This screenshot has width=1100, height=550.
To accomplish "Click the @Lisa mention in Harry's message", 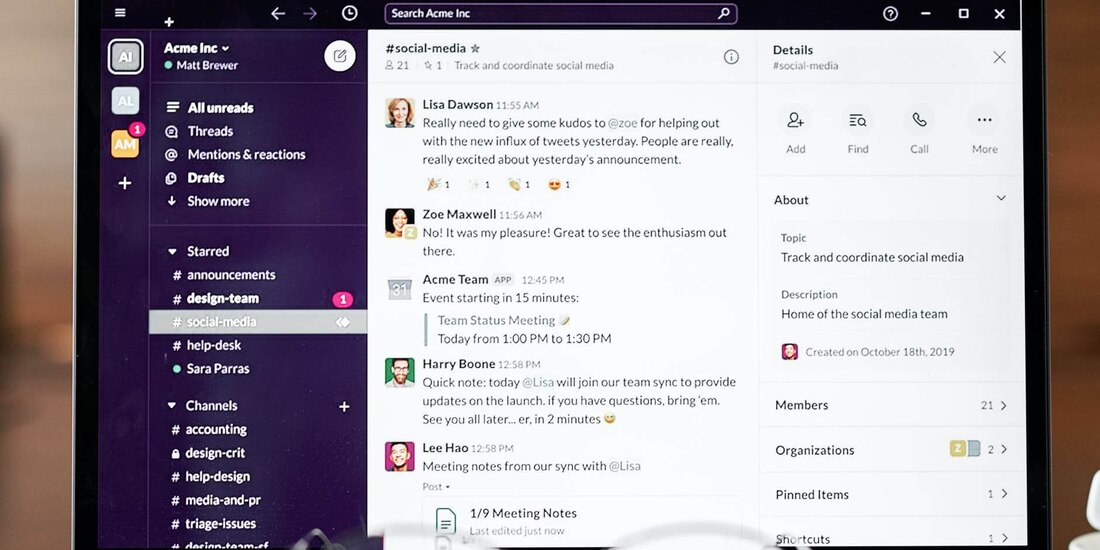I will tap(538, 382).
